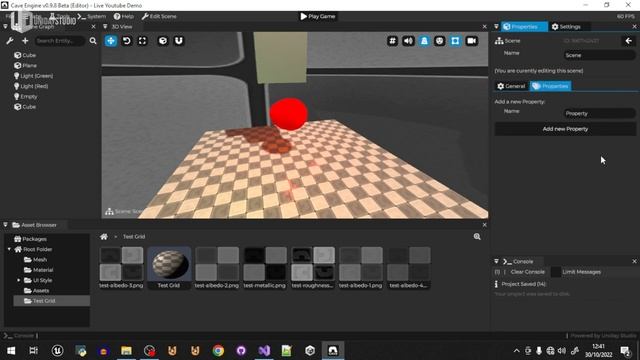Screen dimensions: 640x360
Task: Click the asset browser zoom magnifier
Action: click(477, 237)
